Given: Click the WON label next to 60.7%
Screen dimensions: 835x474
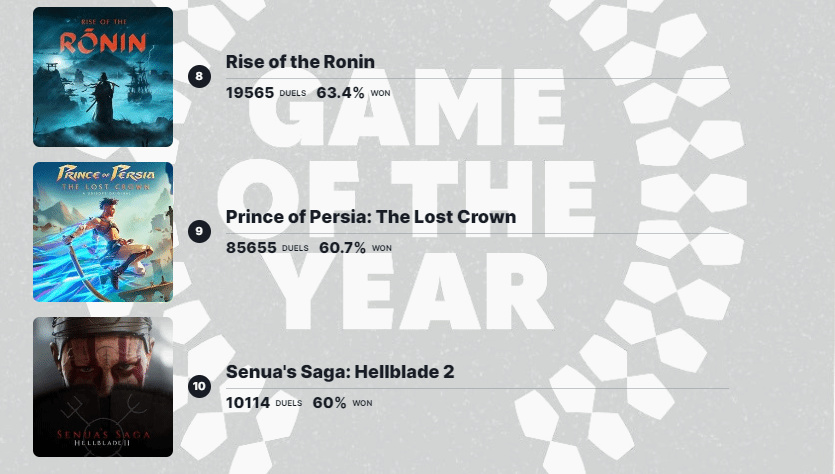Looking at the screenshot, I should click(382, 248).
